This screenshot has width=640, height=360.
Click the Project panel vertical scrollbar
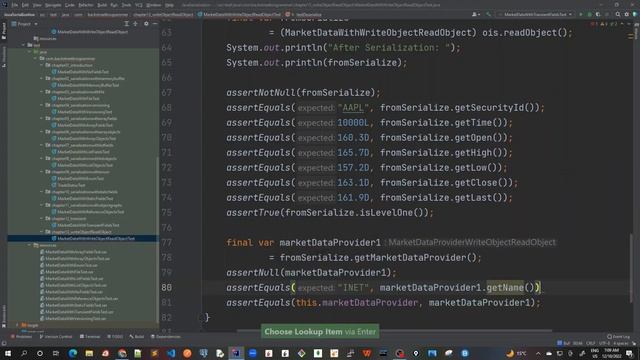[x=158, y=241]
